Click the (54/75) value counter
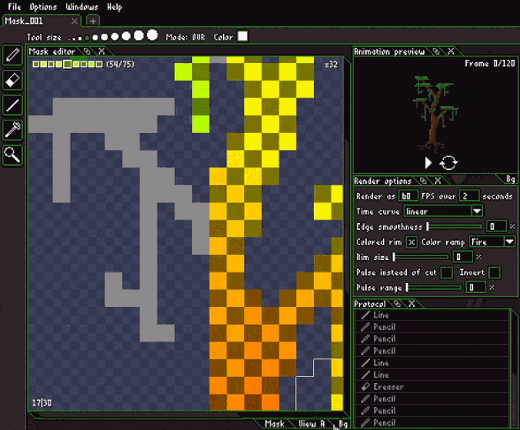520x430 pixels. pos(120,64)
